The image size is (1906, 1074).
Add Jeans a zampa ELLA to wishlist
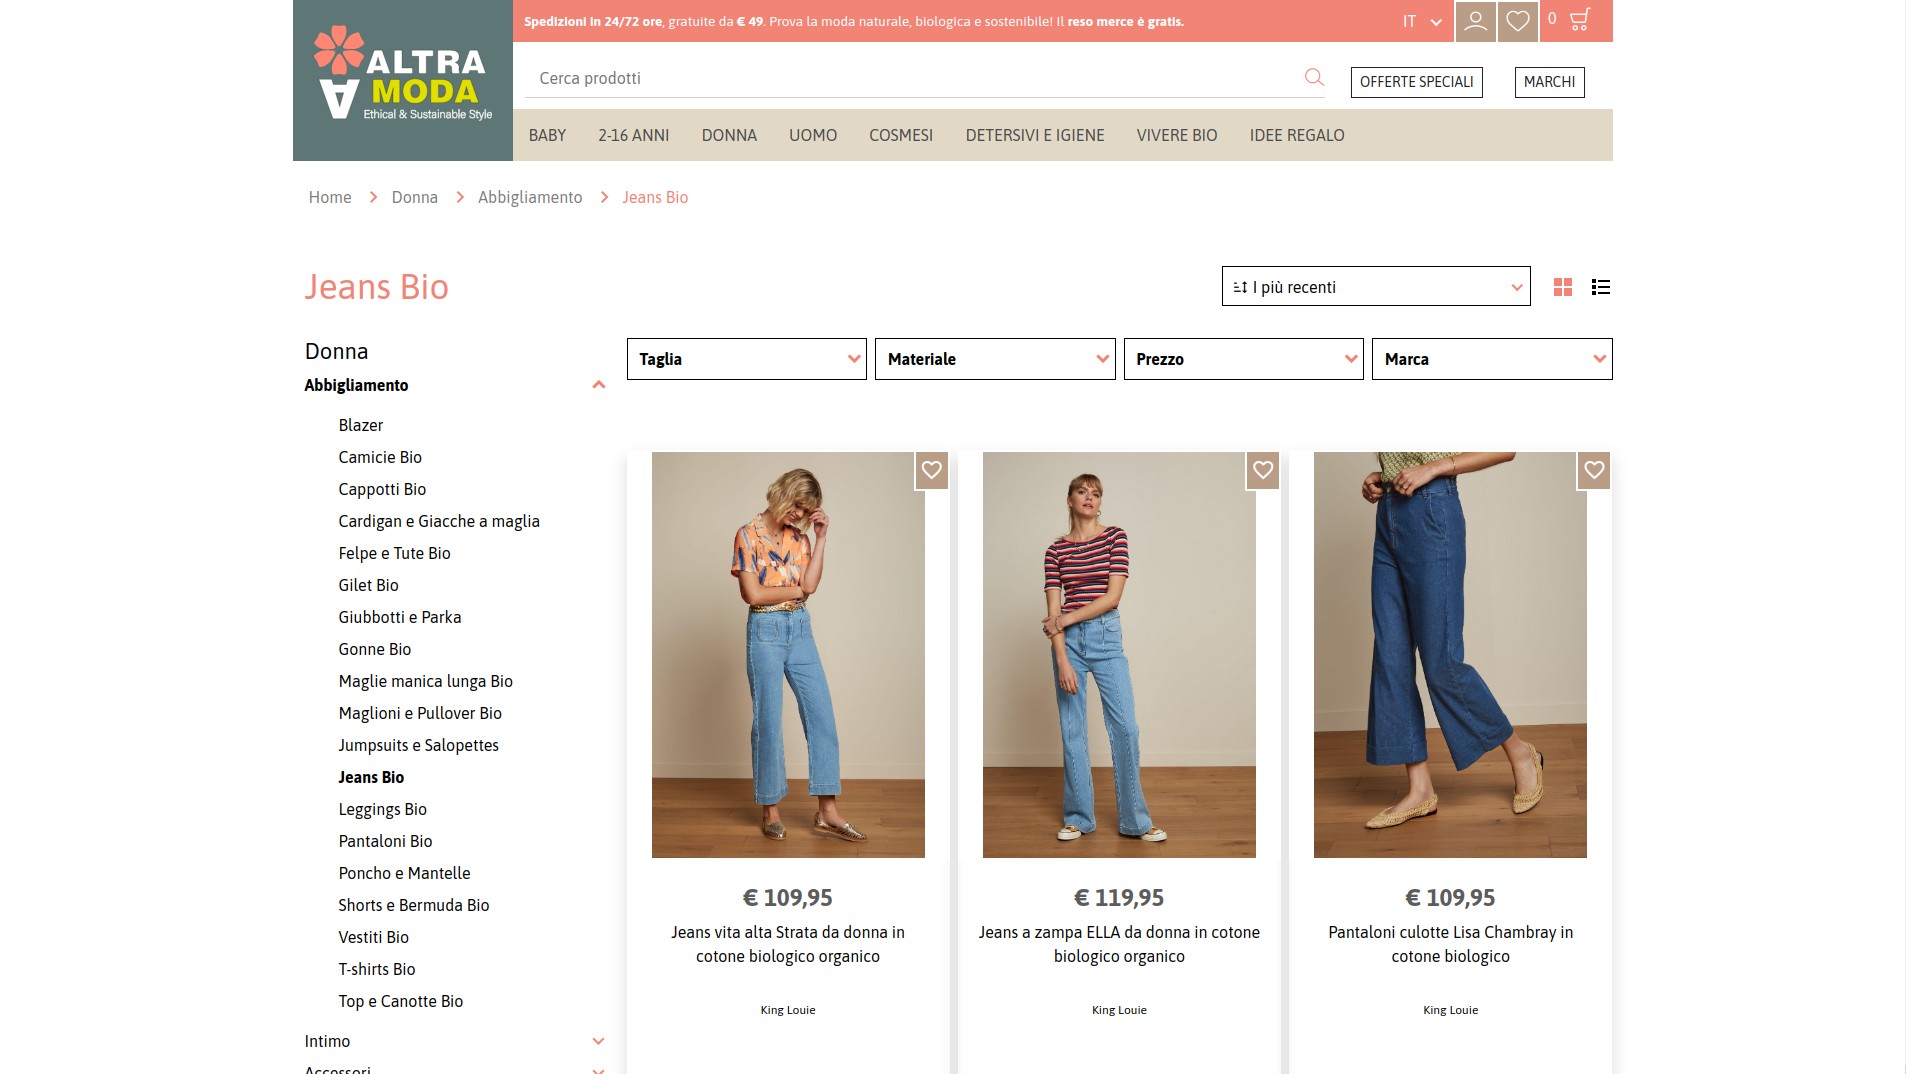[1263, 470]
